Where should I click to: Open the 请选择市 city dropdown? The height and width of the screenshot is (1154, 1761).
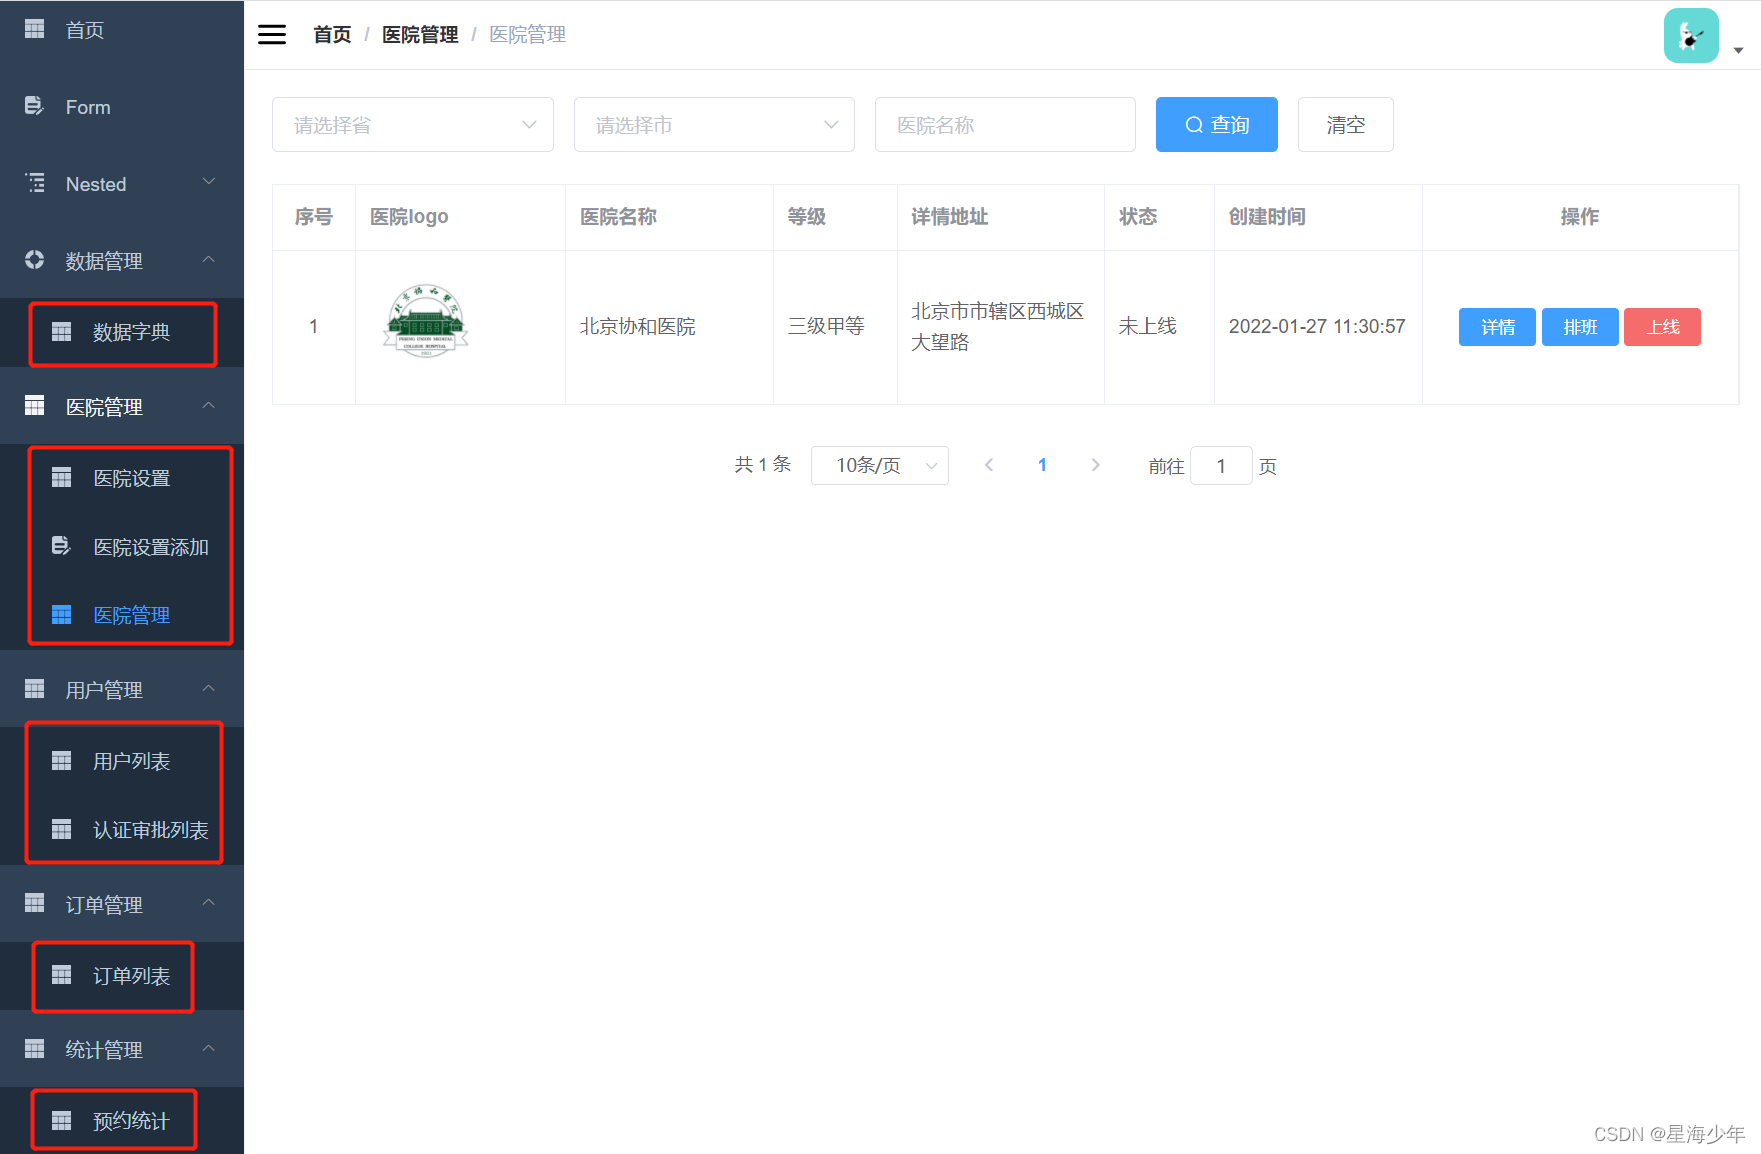click(714, 125)
